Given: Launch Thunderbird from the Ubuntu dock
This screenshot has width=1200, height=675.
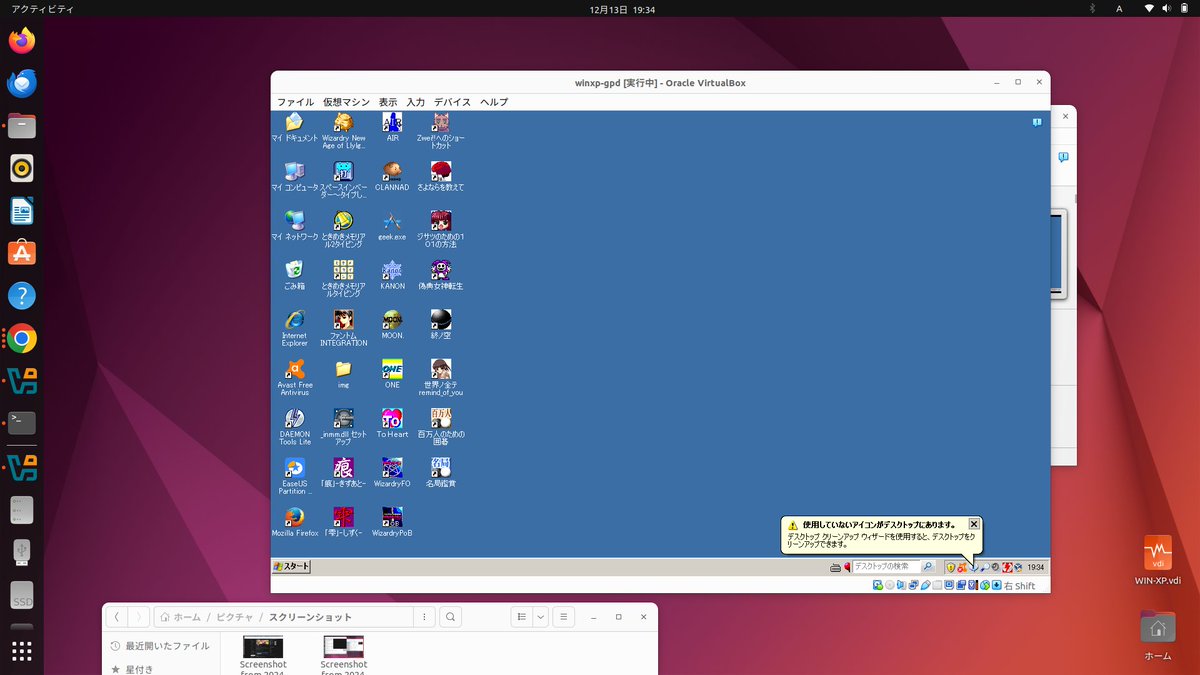Looking at the screenshot, I should click(x=22, y=84).
